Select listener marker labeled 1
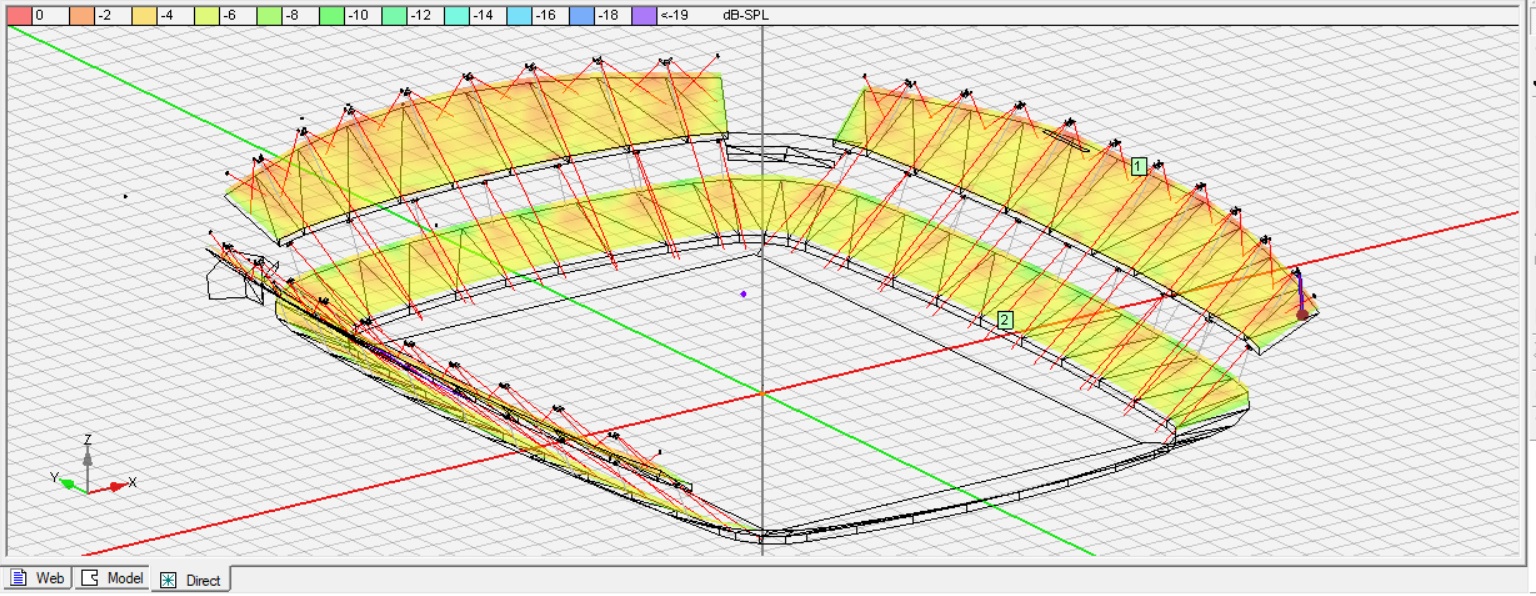 point(1138,167)
